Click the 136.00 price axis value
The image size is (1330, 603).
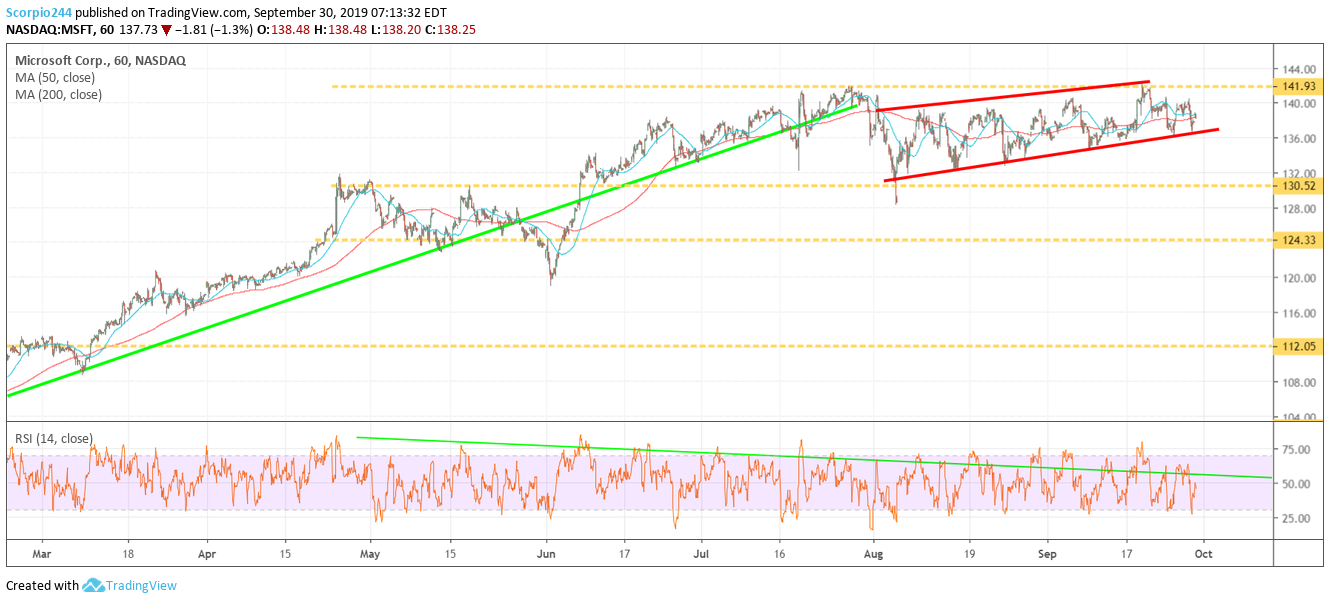coord(1301,138)
